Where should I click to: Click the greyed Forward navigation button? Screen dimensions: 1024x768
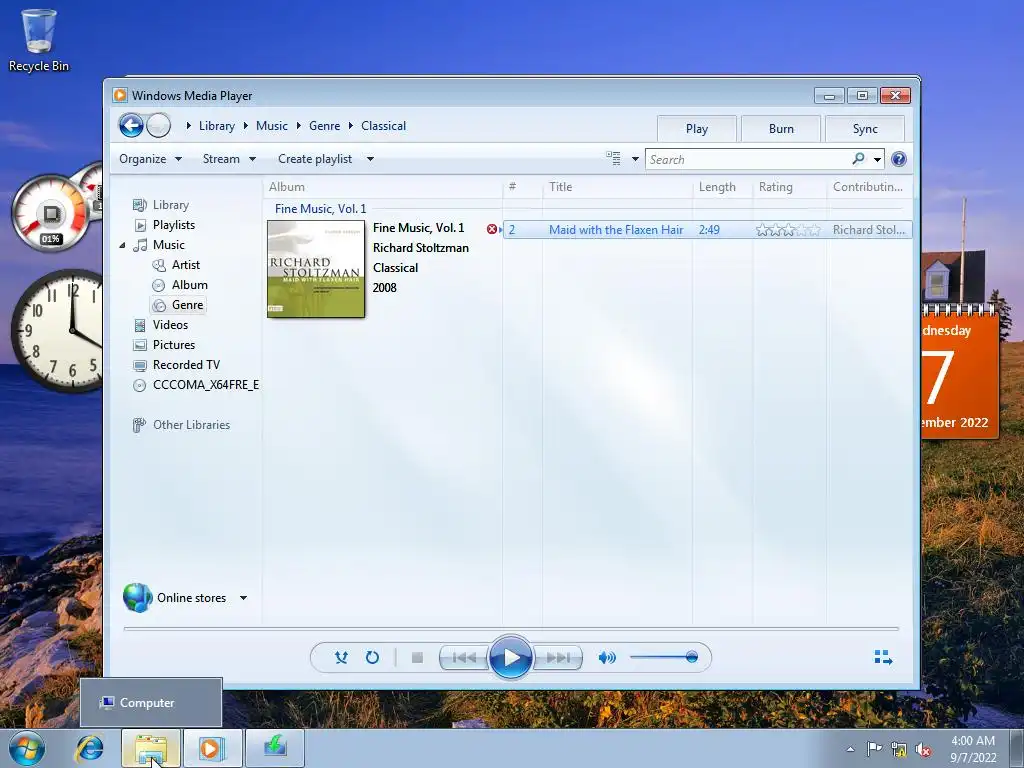tap(158, 125)
